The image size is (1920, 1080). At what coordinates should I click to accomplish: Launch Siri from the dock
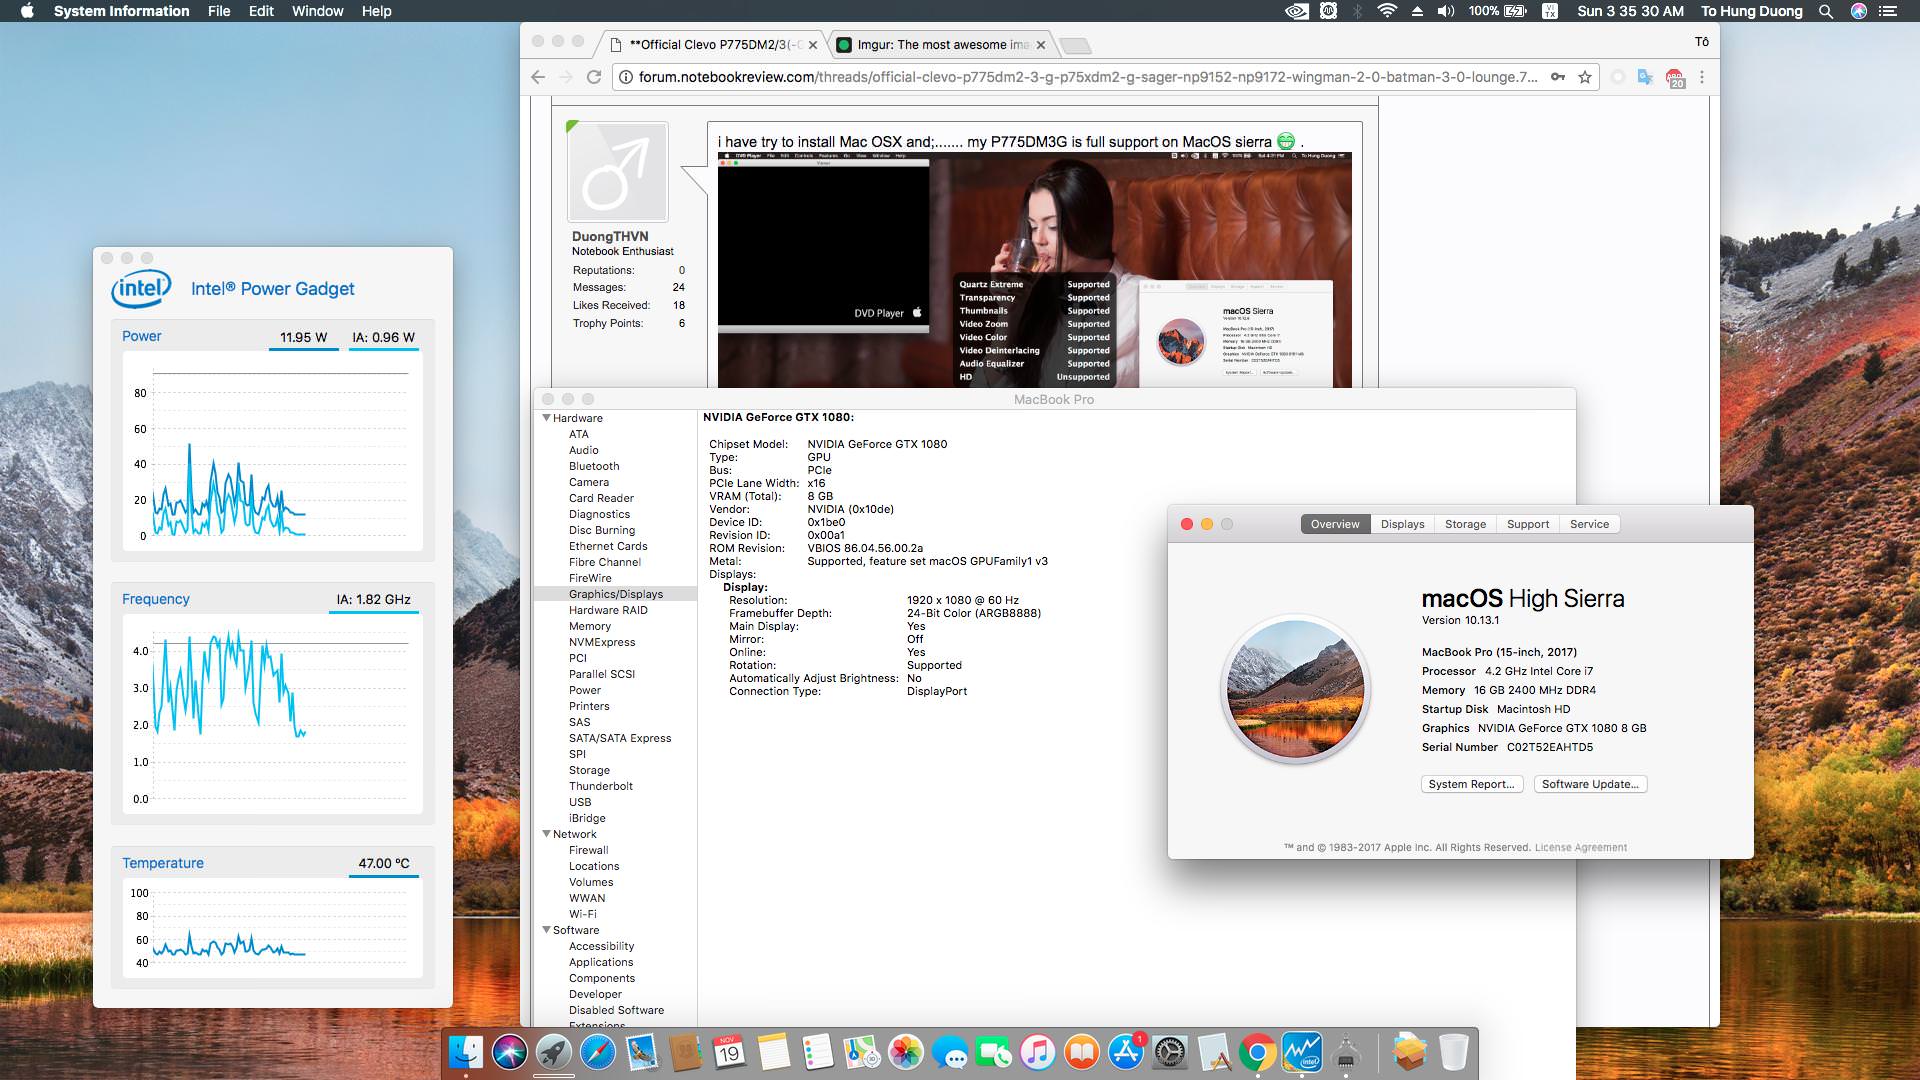point(510,1052)
